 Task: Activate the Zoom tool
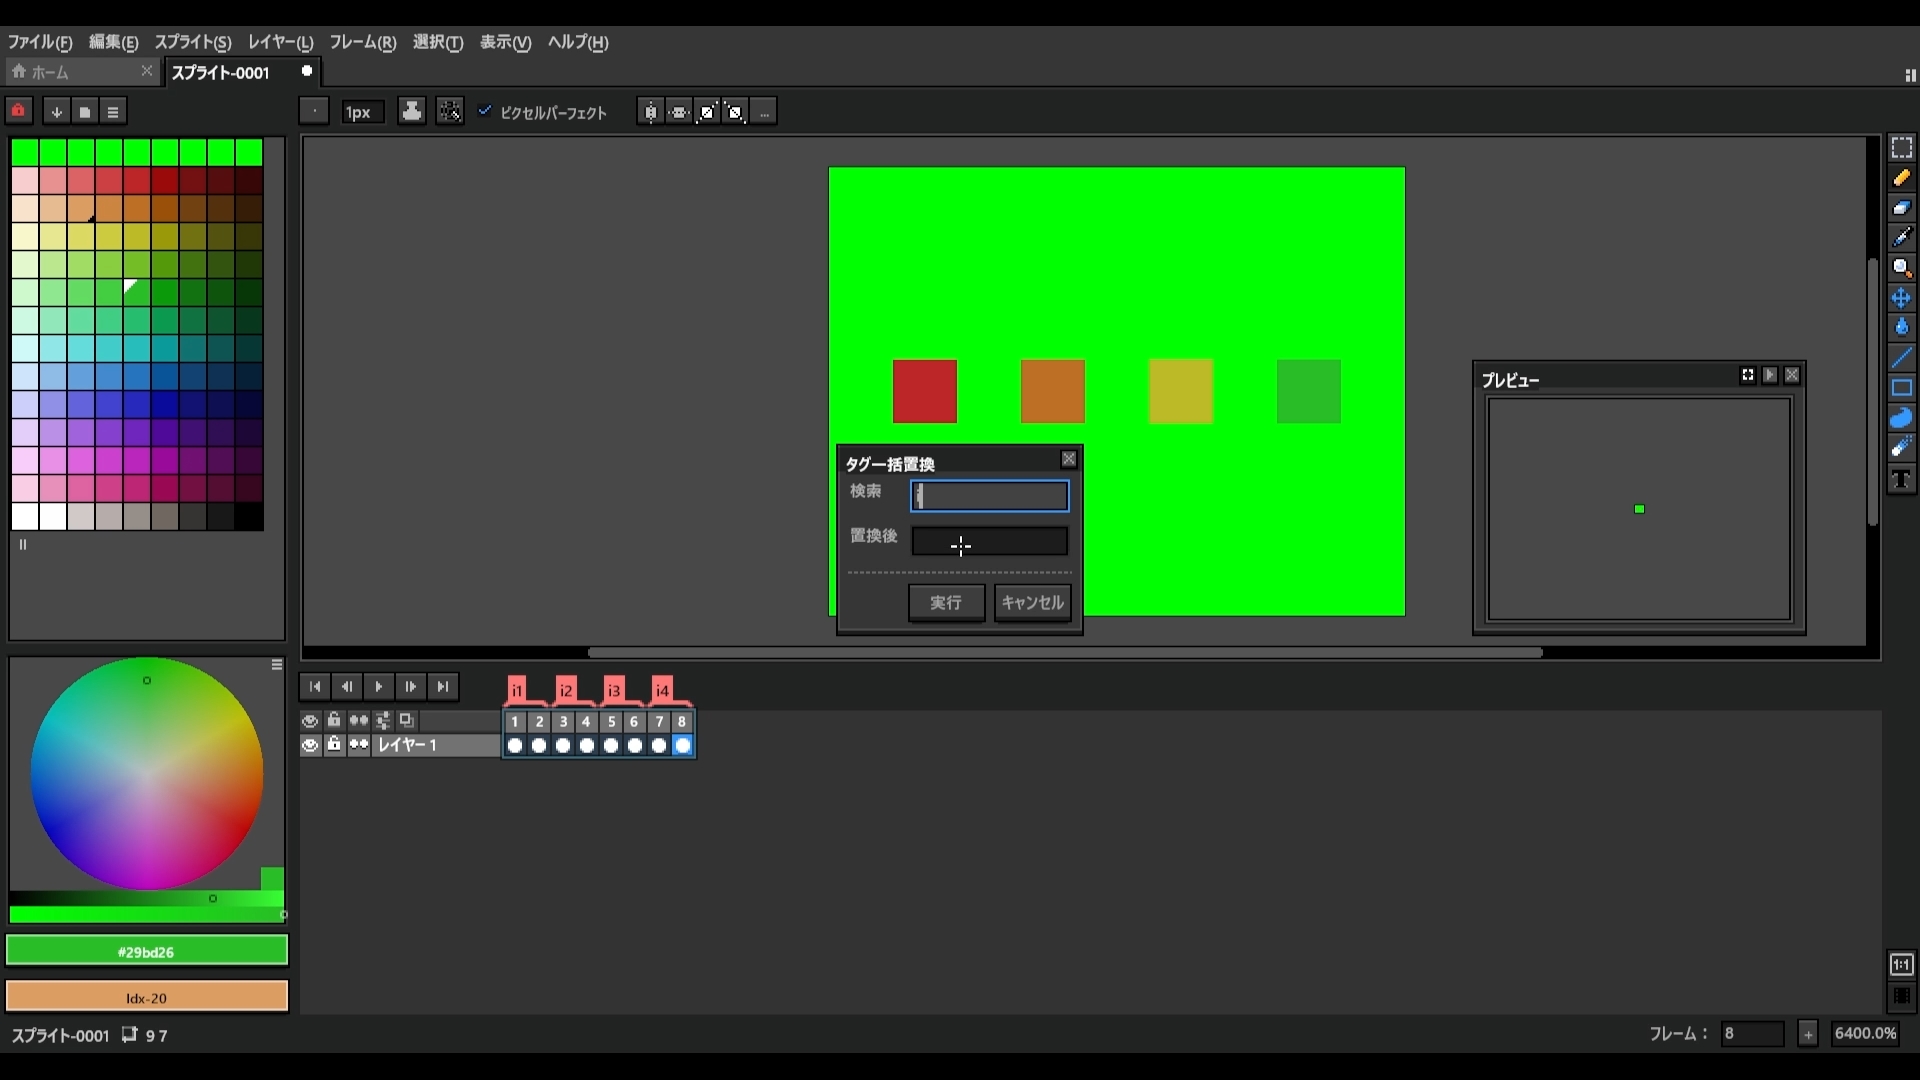point(1901,267)
